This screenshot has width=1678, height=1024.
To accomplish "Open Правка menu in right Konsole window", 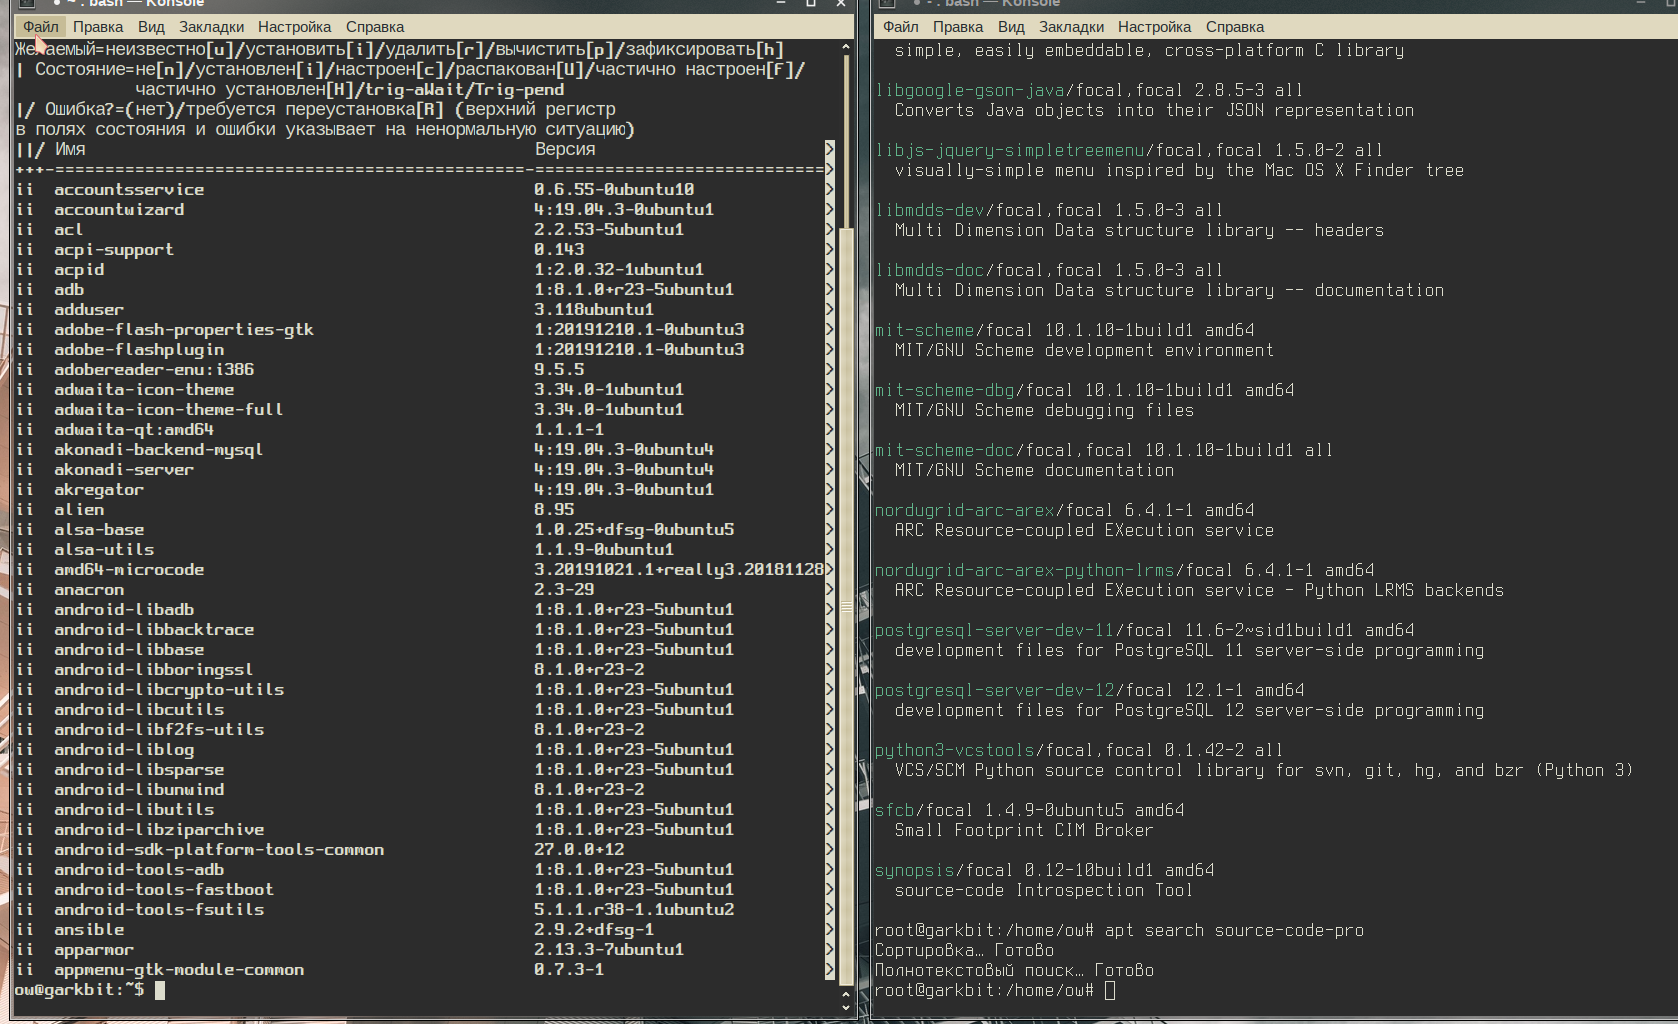I will coord(958,27).
